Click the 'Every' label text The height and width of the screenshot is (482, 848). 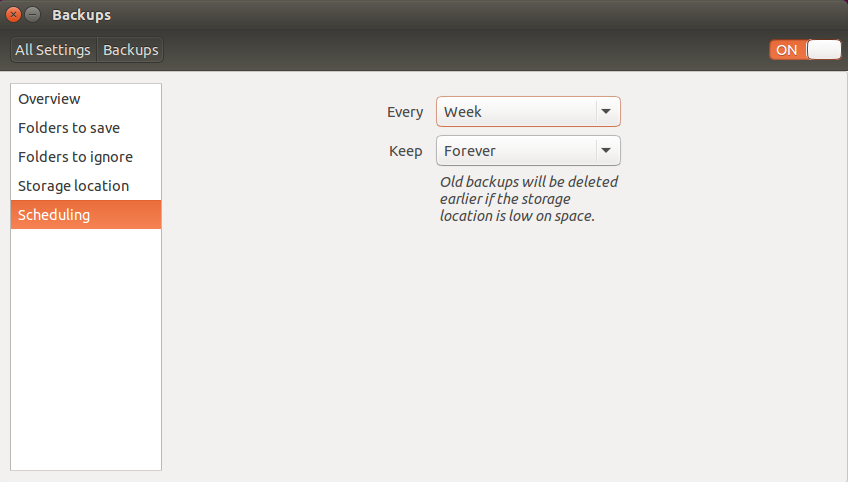click(x=405, y=112)
